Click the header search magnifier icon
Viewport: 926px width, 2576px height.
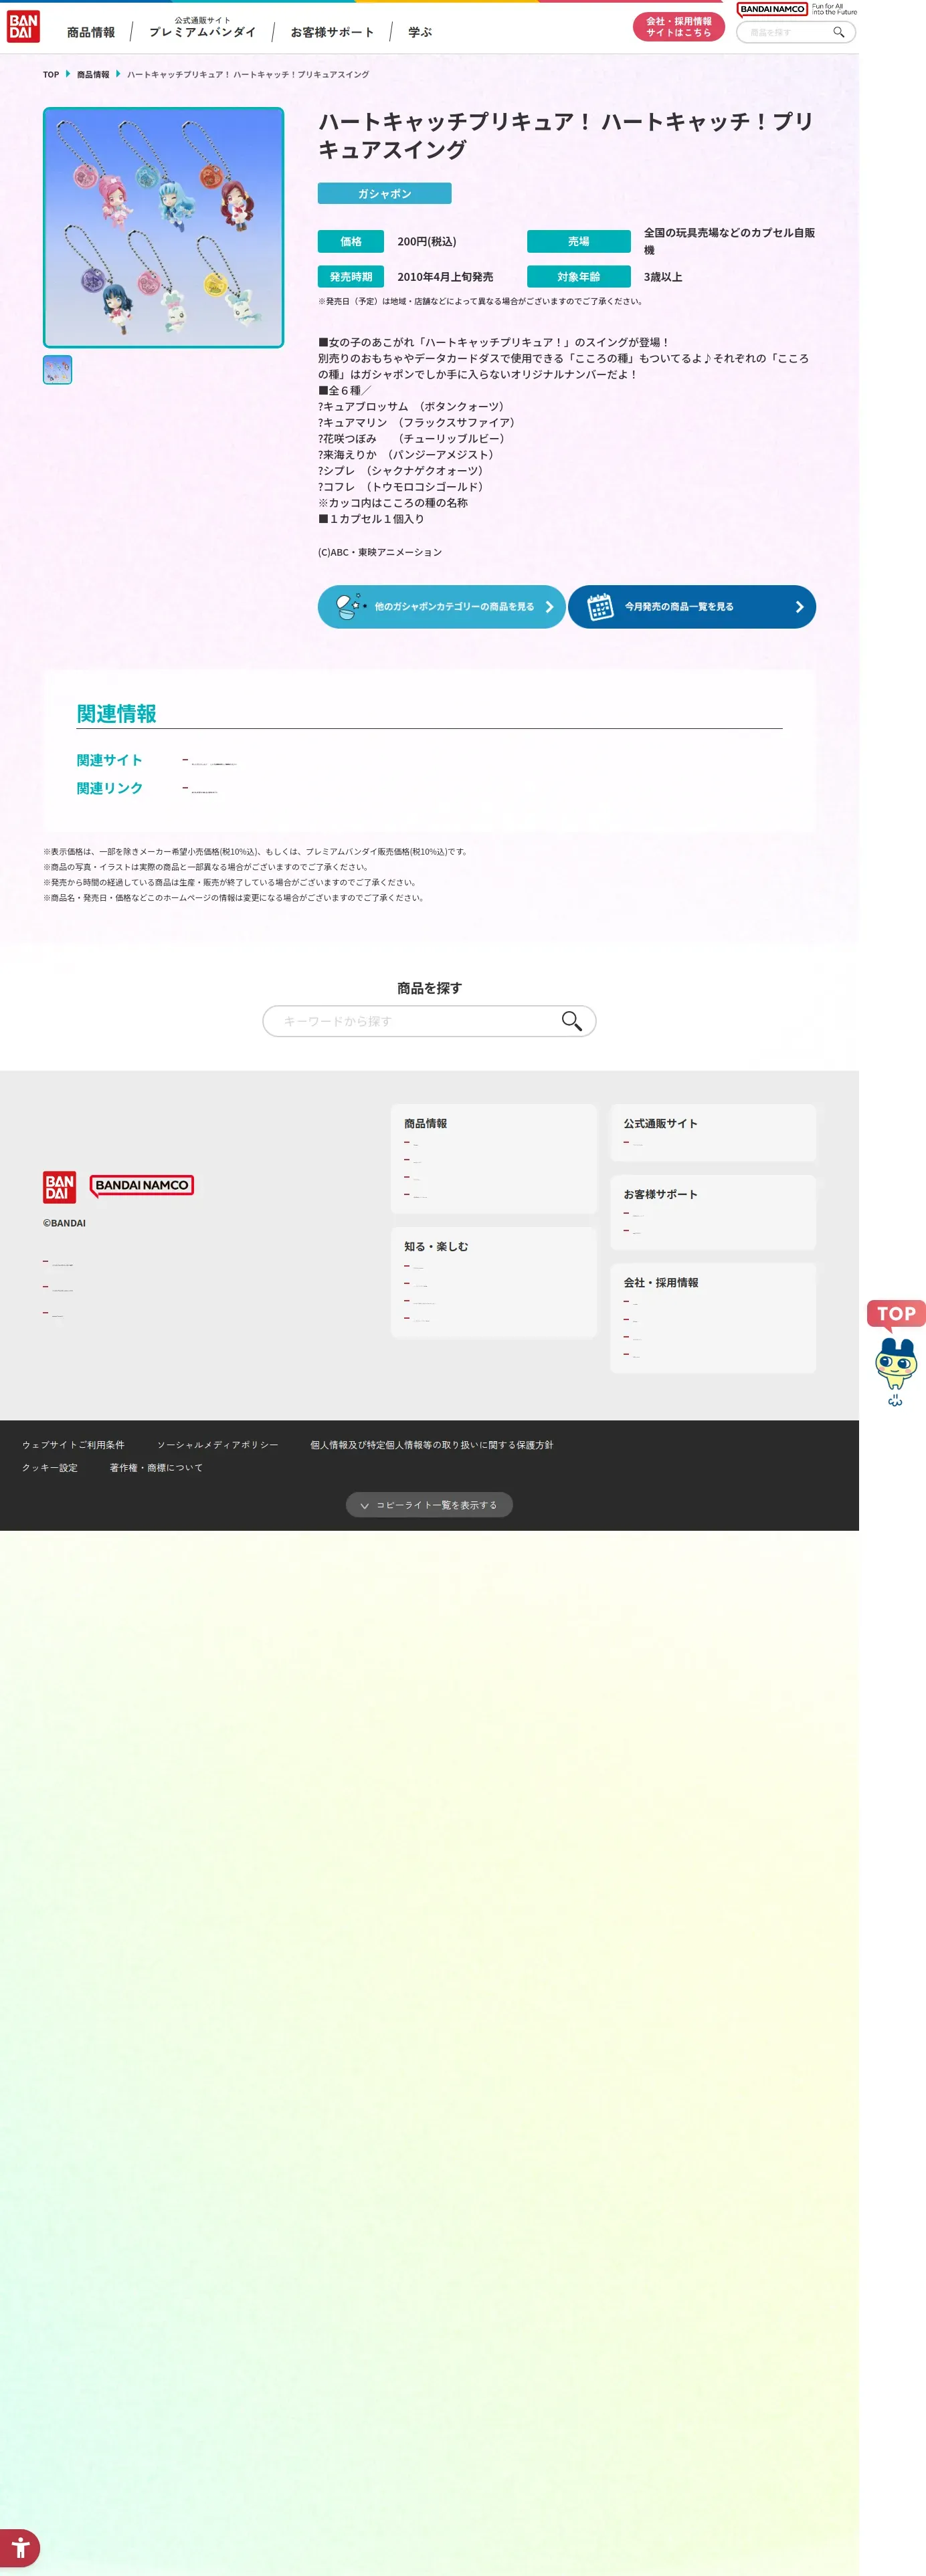(x=839, y=32)
